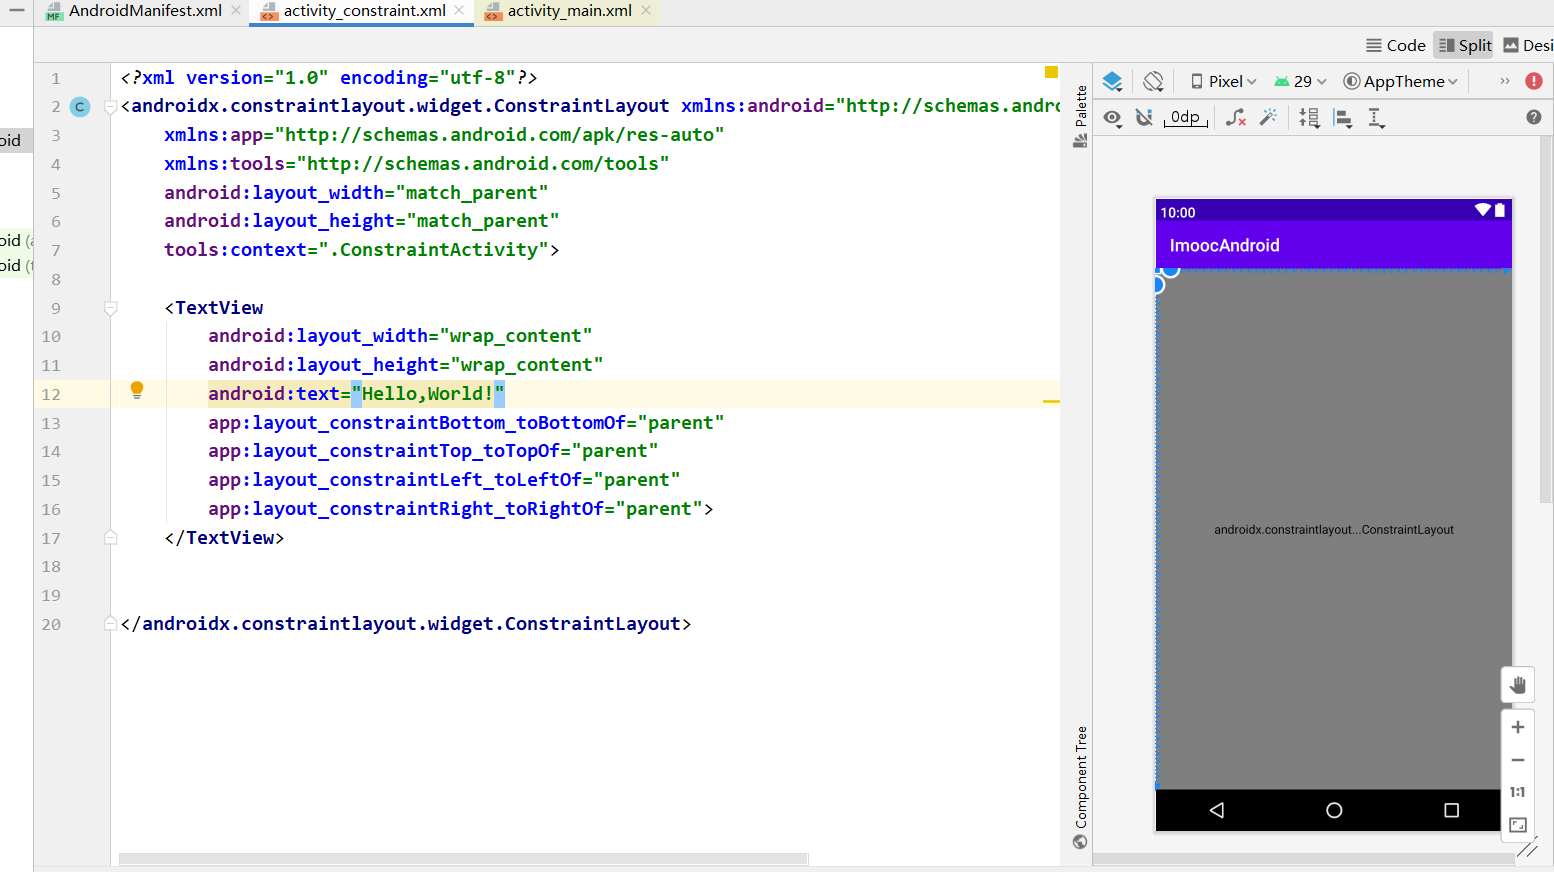Click the Infer Constraints magic wand

click(1269, 118)
